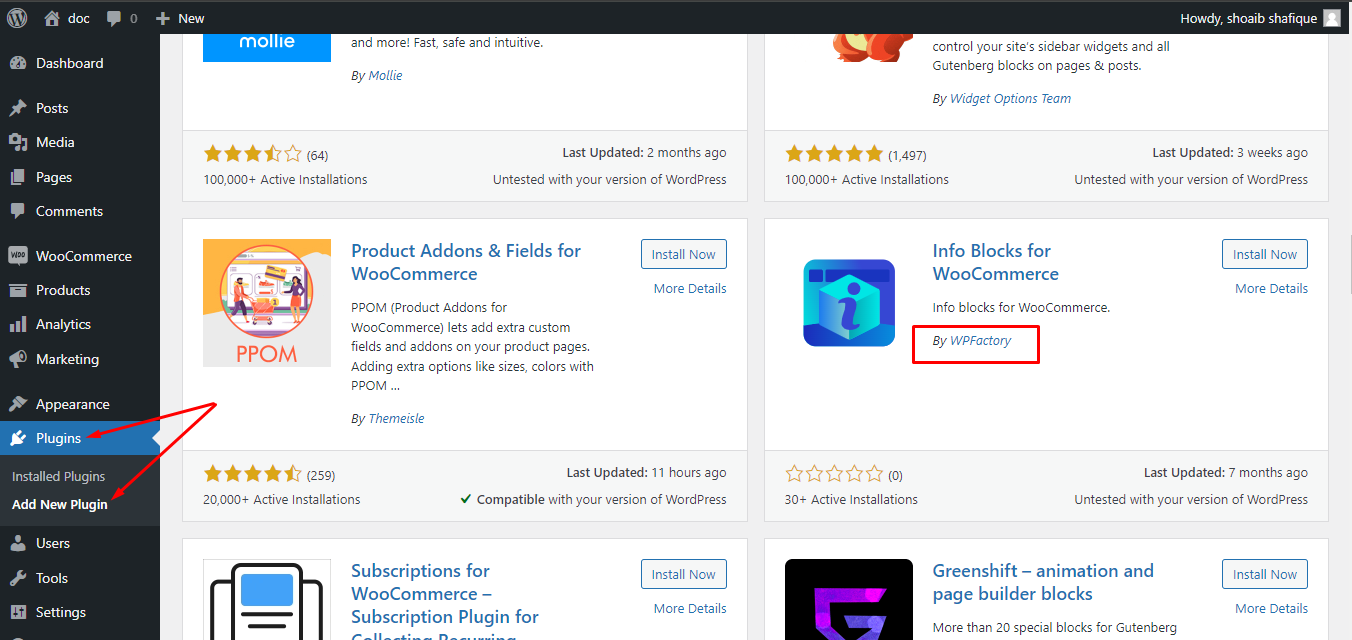Screen dimensions: 1352x640
Task: Click the 64 ratings star row
Action: 252,154
